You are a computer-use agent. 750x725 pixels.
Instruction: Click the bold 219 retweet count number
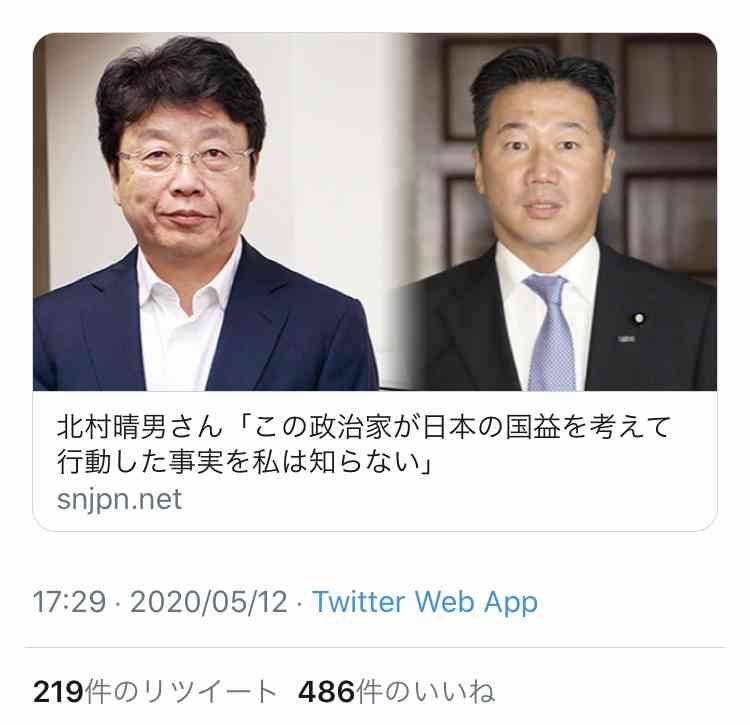58,692
